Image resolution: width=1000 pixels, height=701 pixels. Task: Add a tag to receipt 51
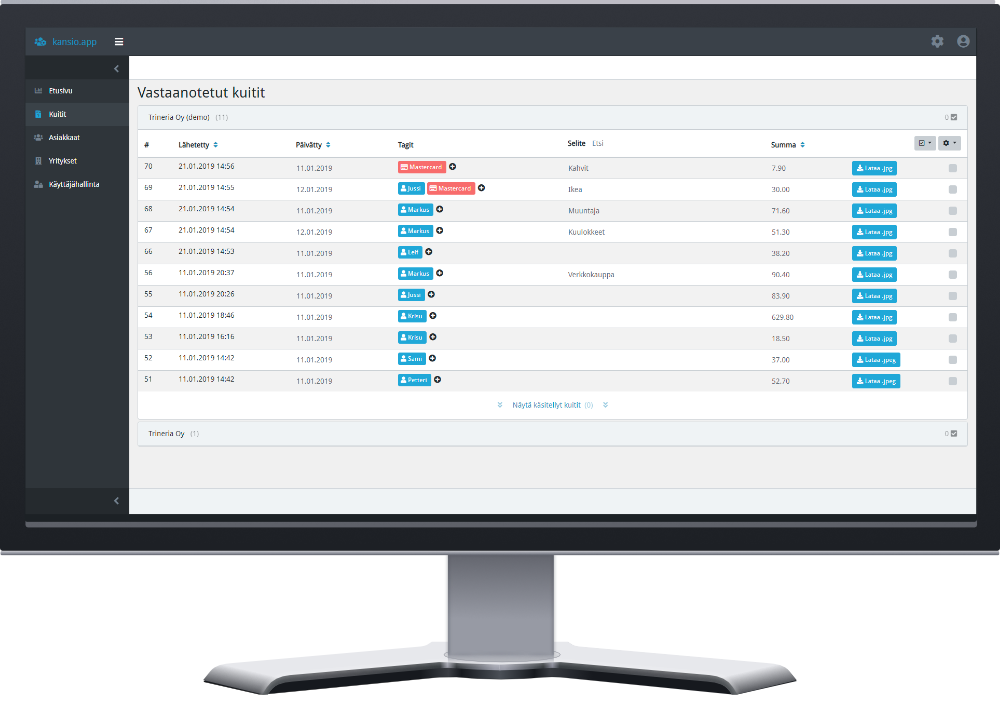(437, 380)
